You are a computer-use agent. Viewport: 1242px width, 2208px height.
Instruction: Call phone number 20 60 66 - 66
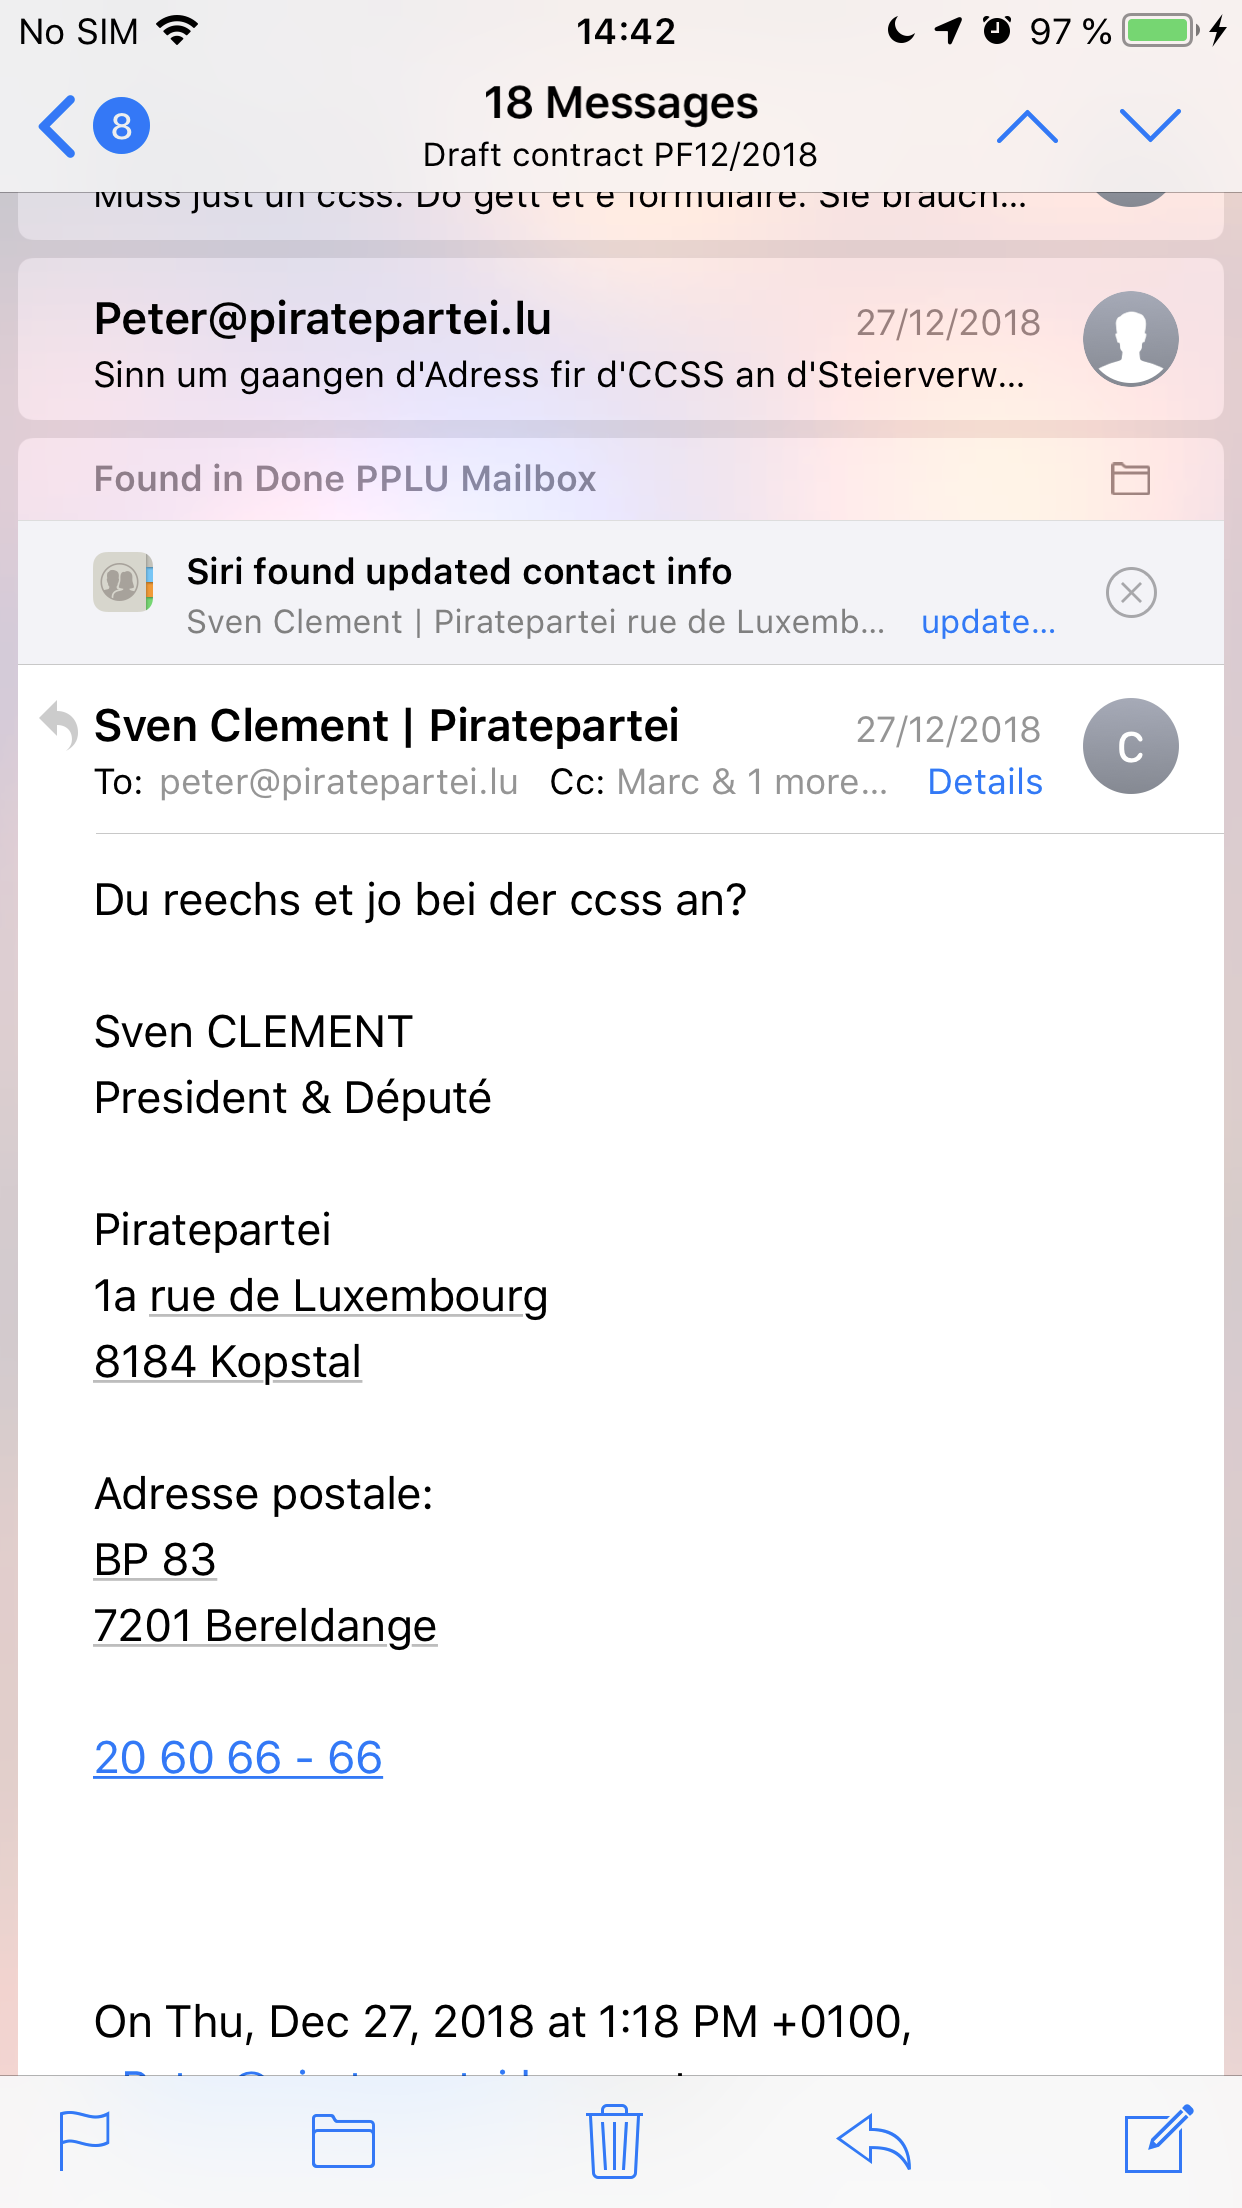click(x=238, y=1758)
